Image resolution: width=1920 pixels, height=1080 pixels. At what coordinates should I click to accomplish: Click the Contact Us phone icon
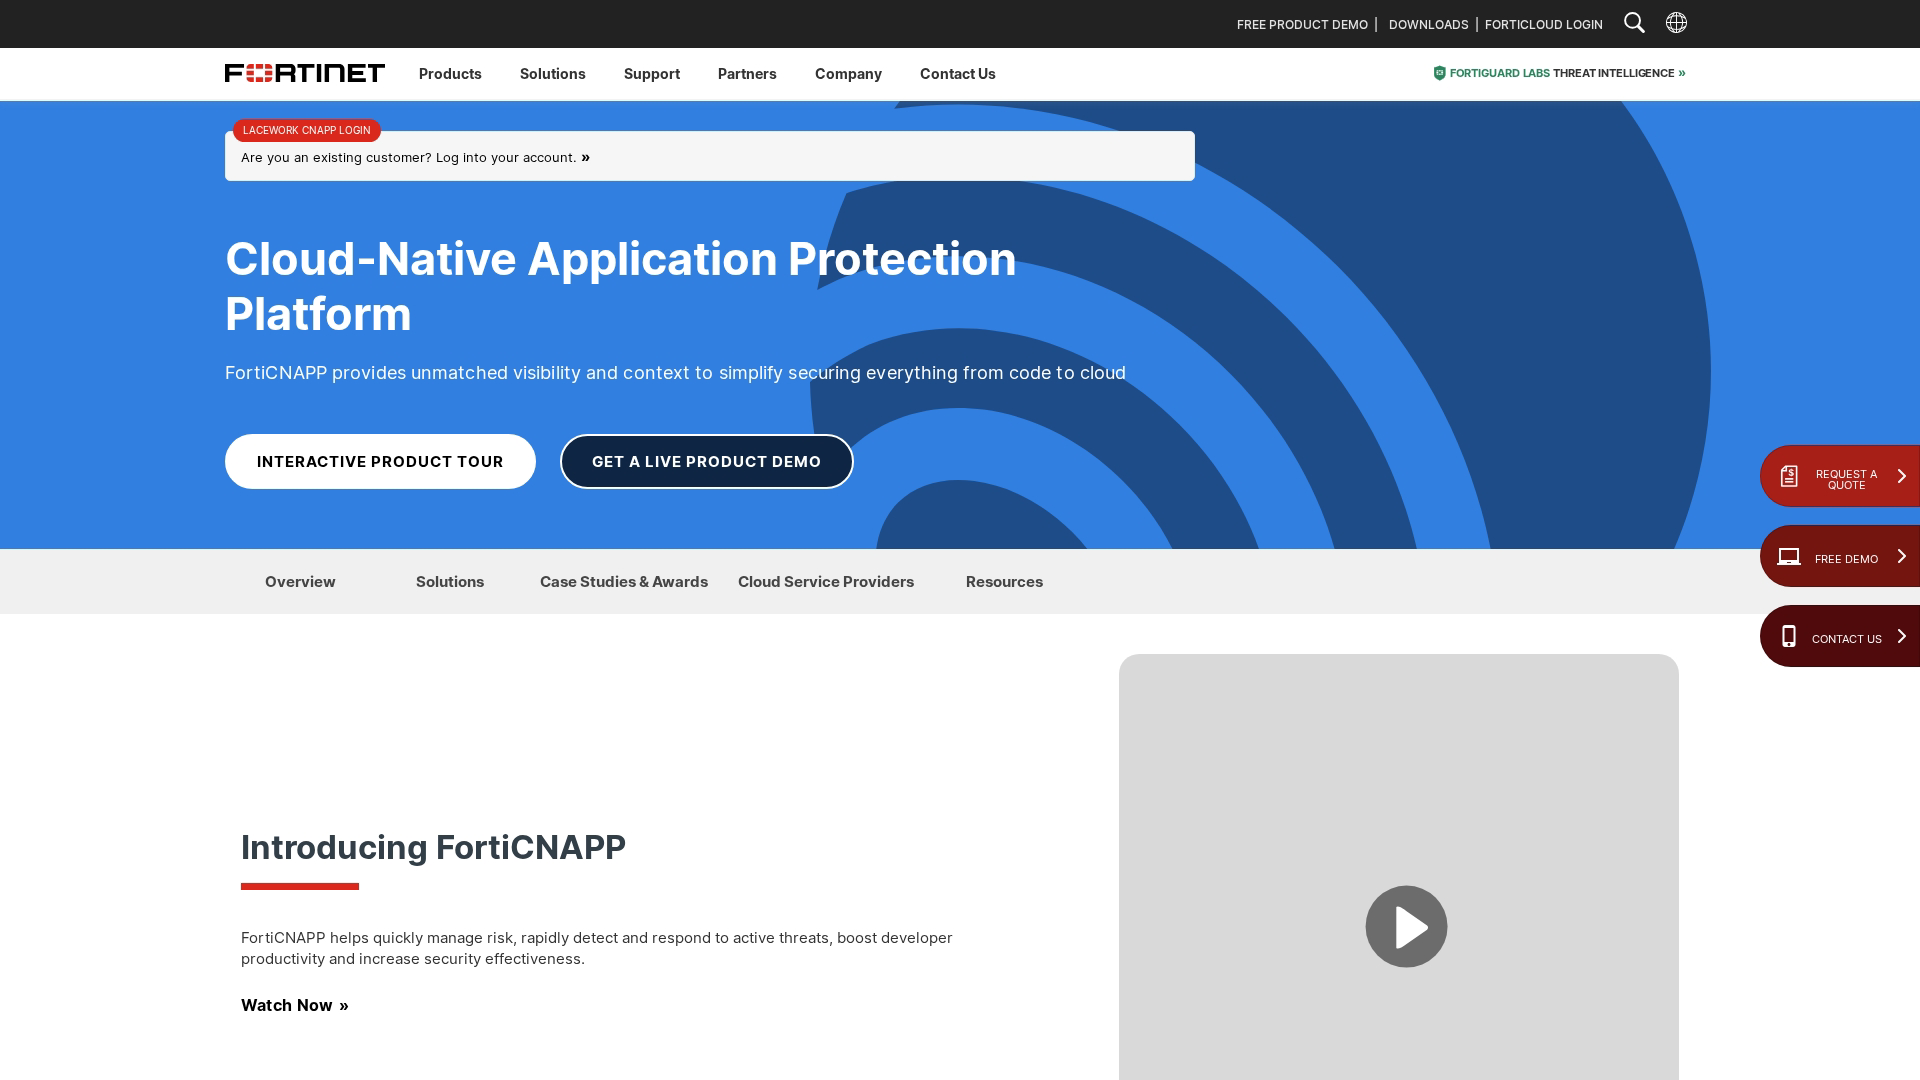pyautogui.click(x=1789, y=636)
